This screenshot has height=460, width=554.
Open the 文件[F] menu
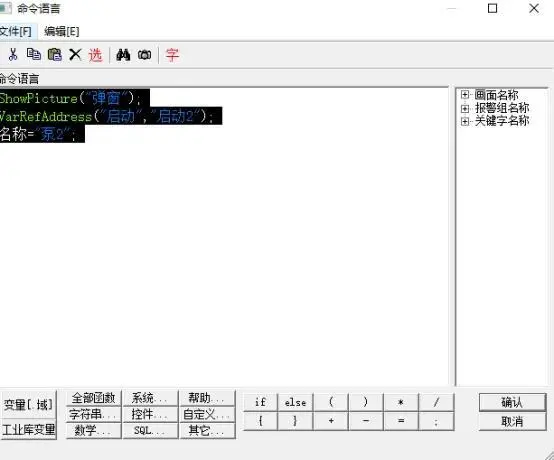(x=16, y=31)
